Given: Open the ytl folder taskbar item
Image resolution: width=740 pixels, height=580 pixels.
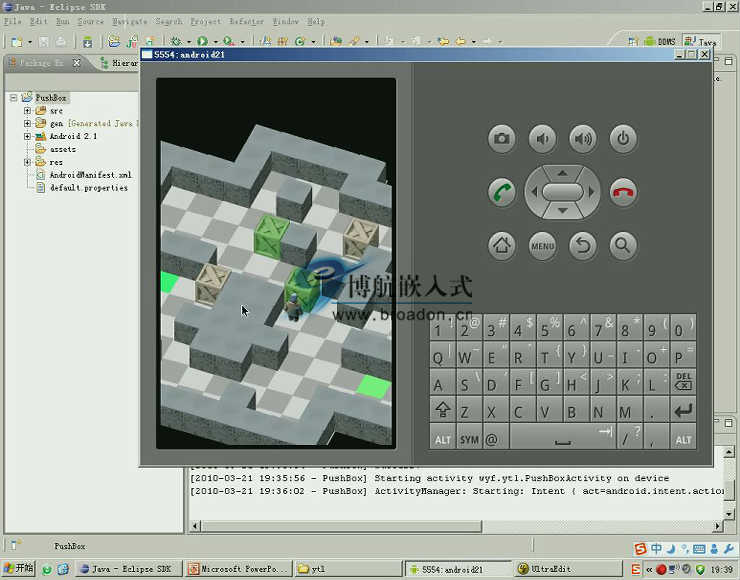Looking at the screenshot, I should (347, 569).
